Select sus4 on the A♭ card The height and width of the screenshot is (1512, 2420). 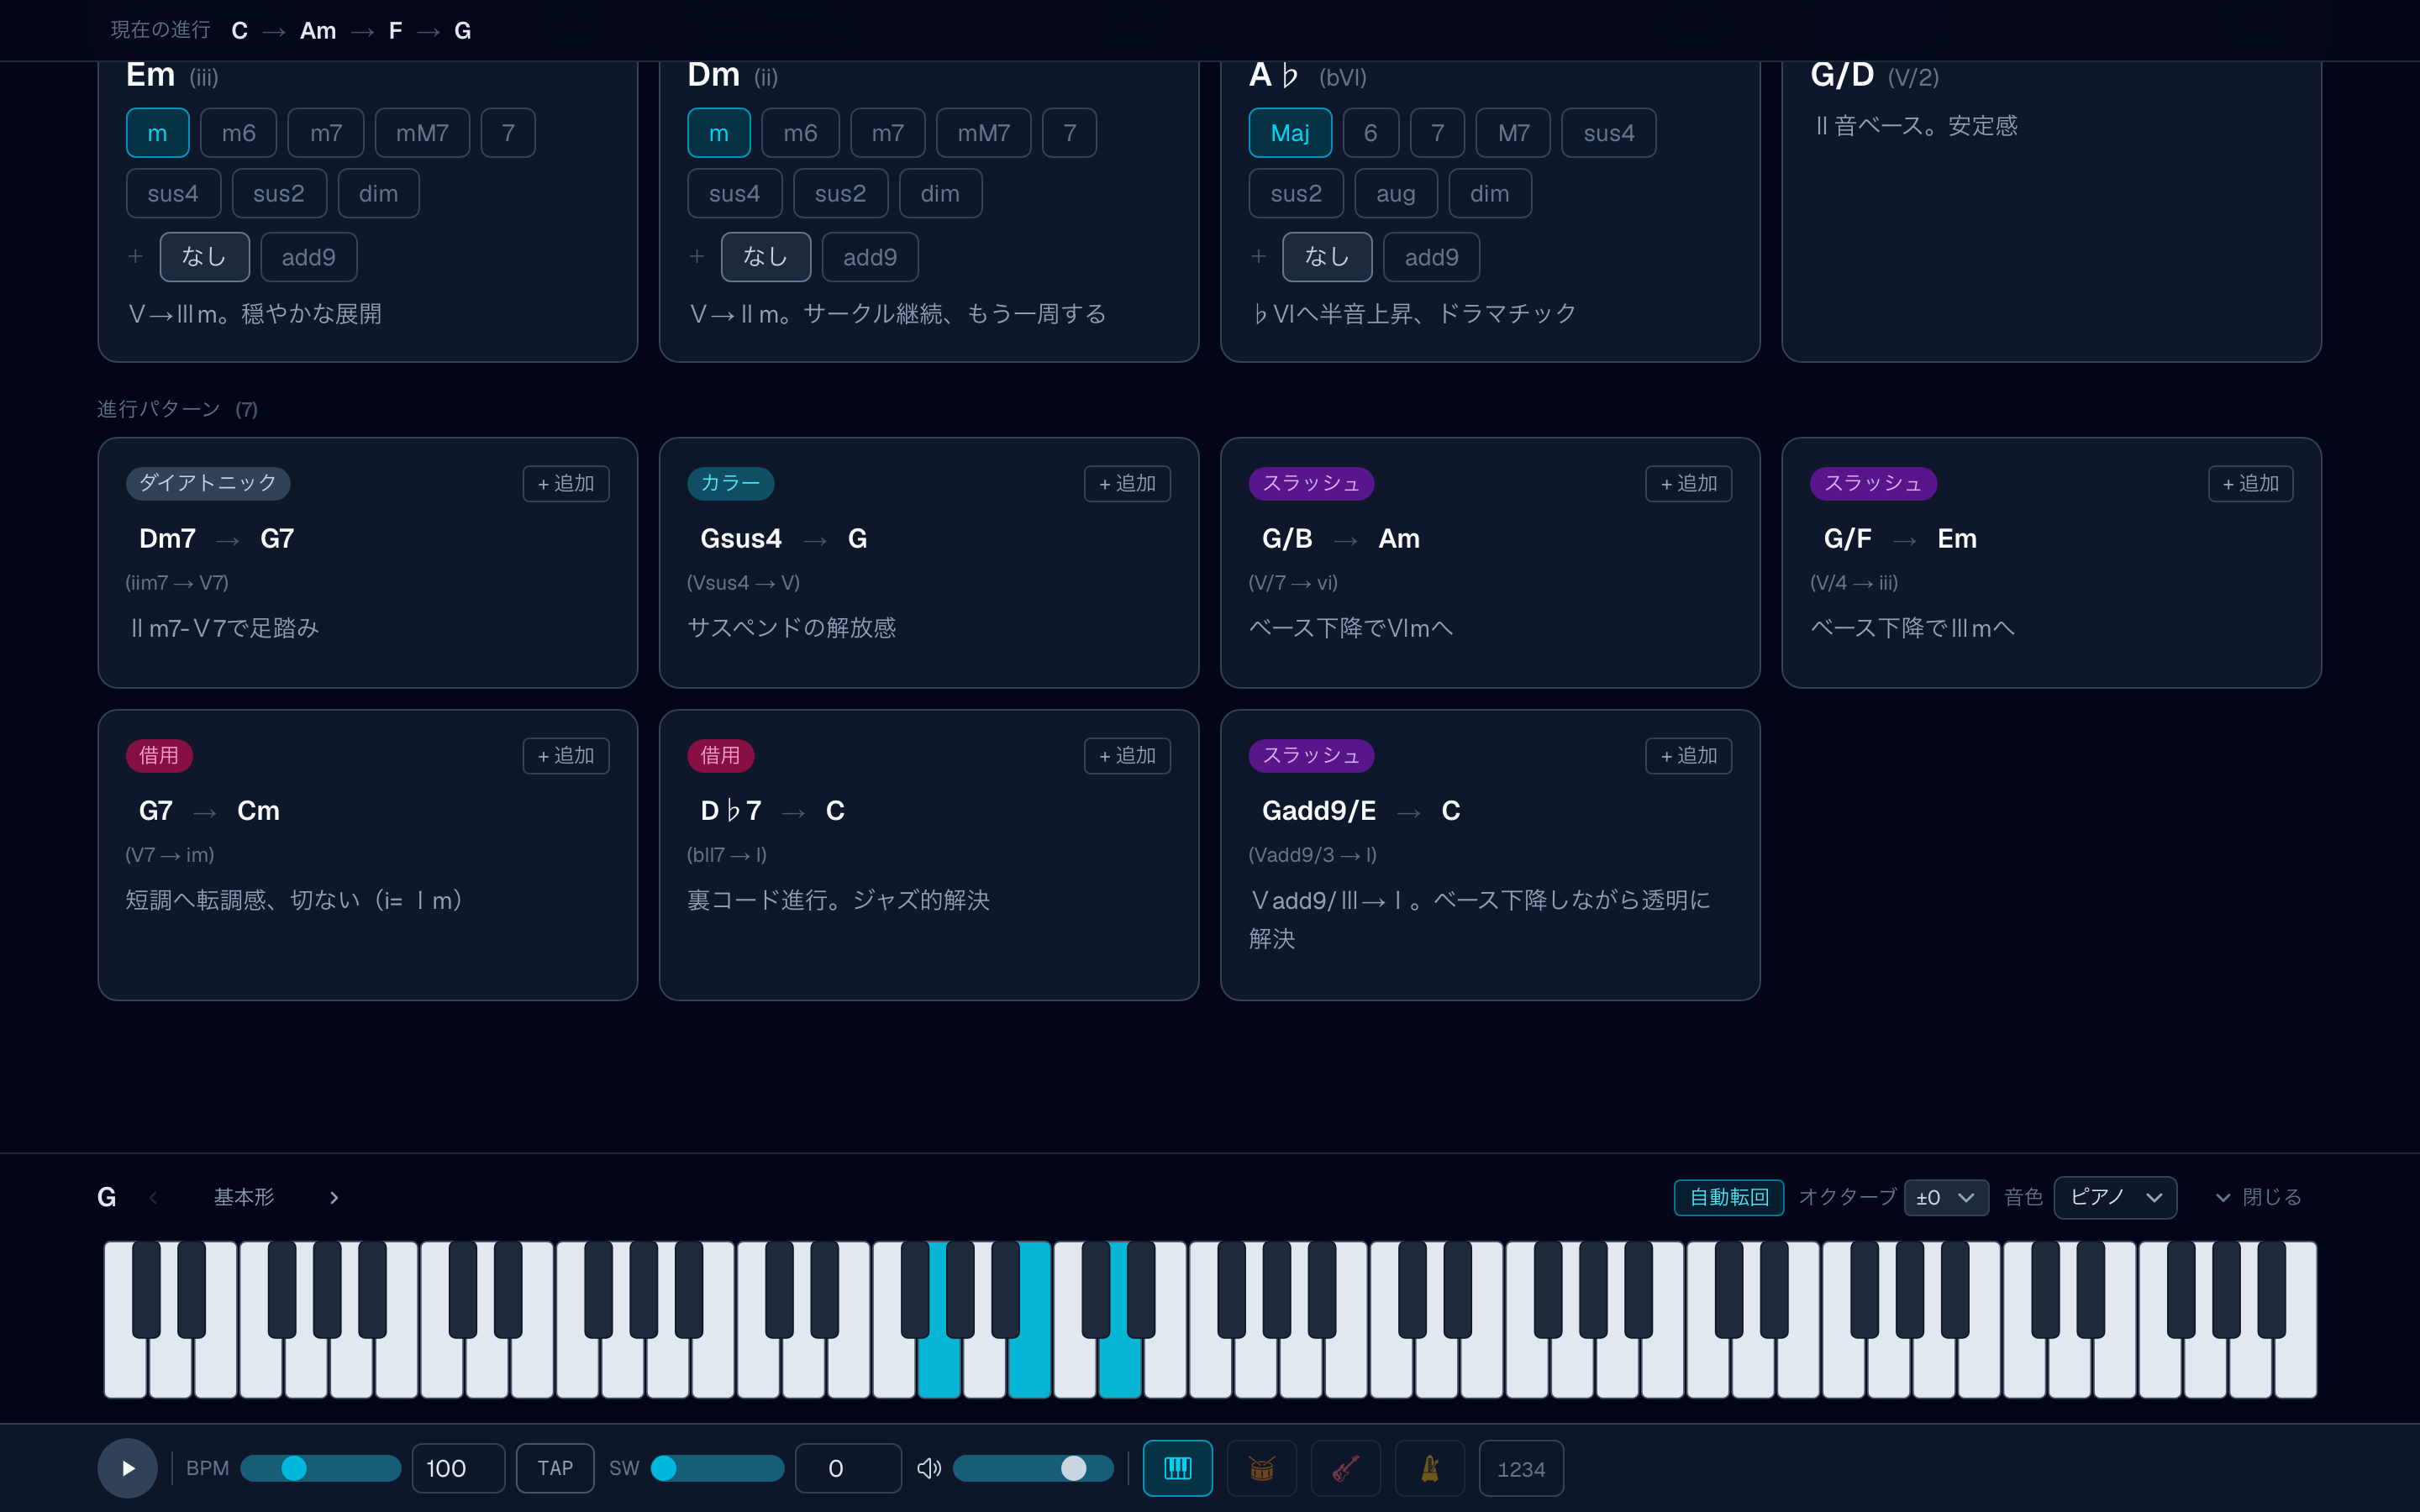click(x=1608, y=133)
